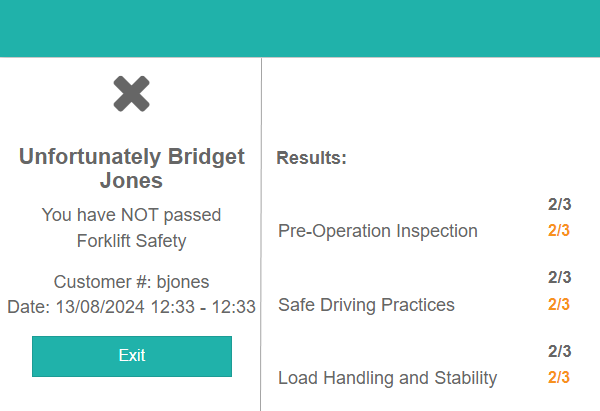The width and height of the screenshot is (600, 411).
Task: Click the orange score for Safe Driving Practices
Action: [558, 305]
